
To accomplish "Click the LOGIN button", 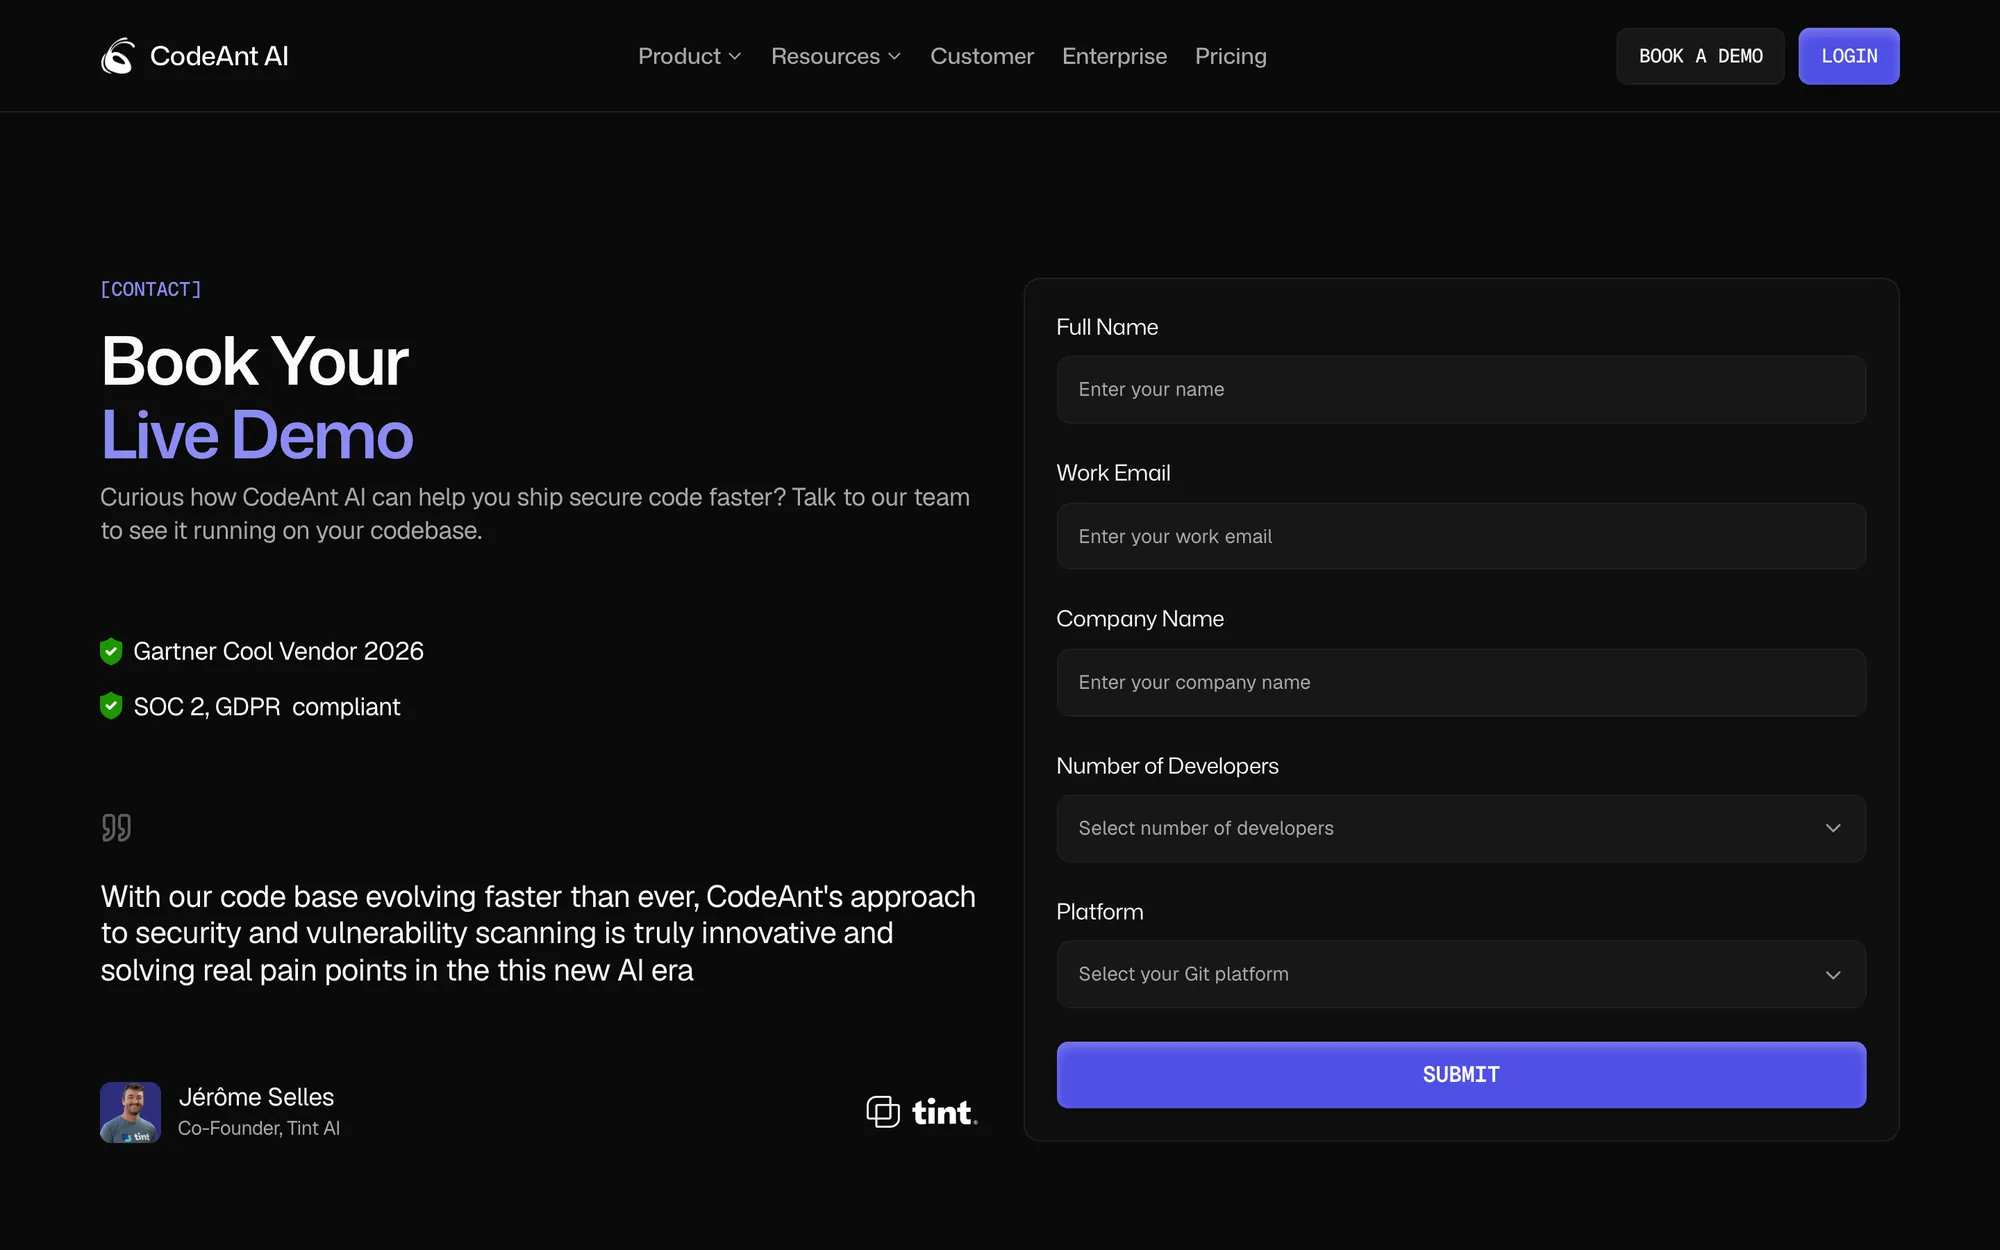I will click(x=1849, y=56).
